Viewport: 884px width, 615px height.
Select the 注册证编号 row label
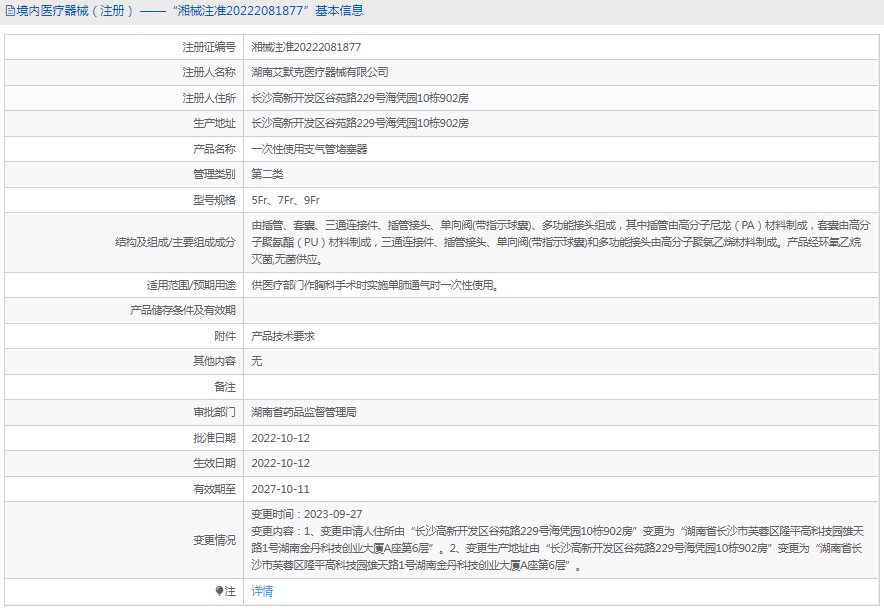209,47
